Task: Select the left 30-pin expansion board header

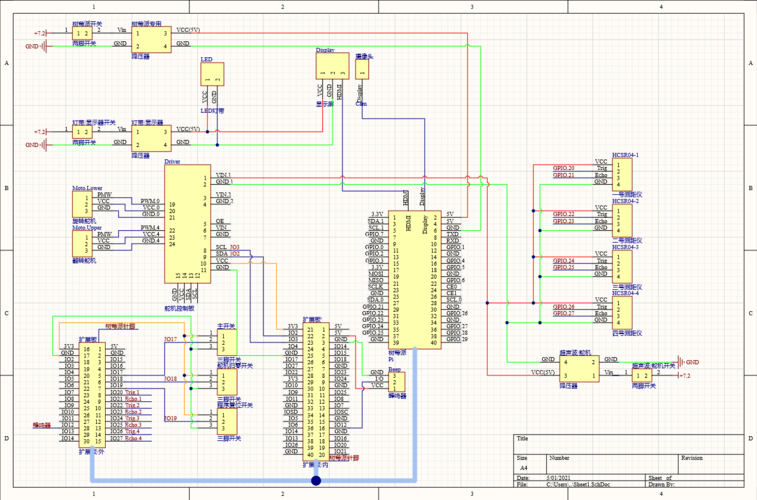Action: click(93, 394)
